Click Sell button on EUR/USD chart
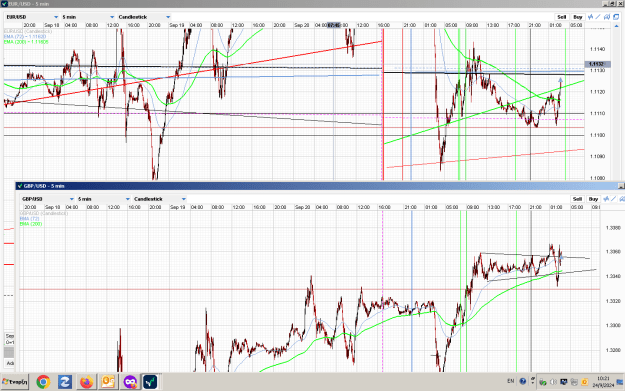Image resolution: width=625 pixels, height=391 pixels. (562, 17)
